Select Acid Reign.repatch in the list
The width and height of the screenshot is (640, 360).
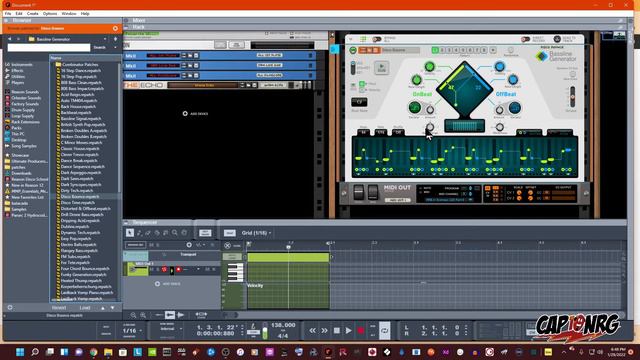click(x=78, y=94)
